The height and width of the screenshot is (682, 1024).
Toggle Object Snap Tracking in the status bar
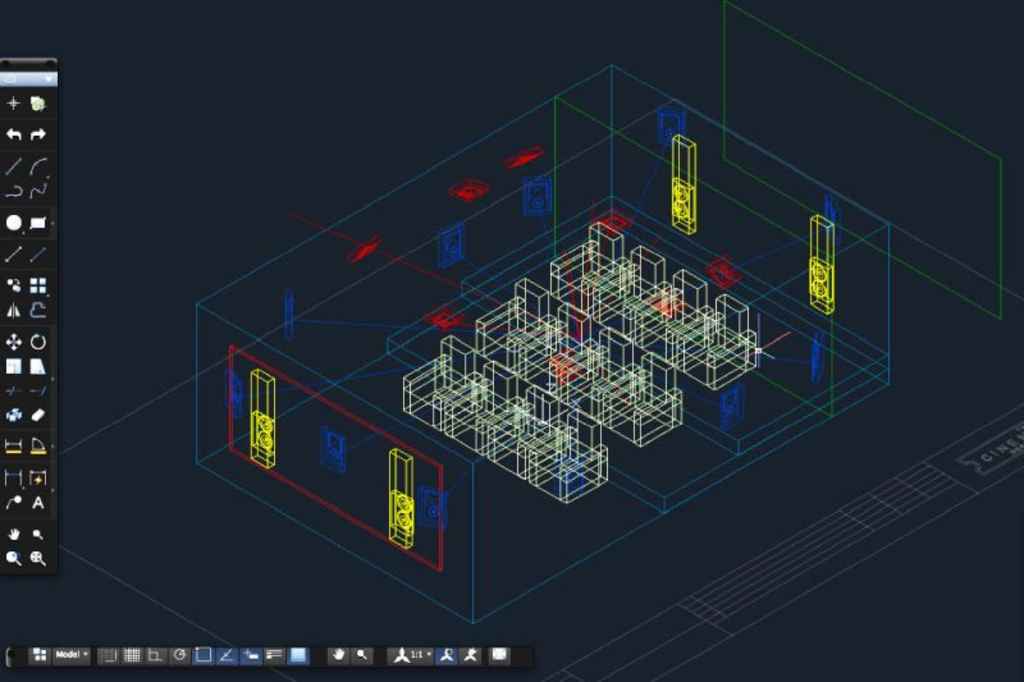[227, 655]
